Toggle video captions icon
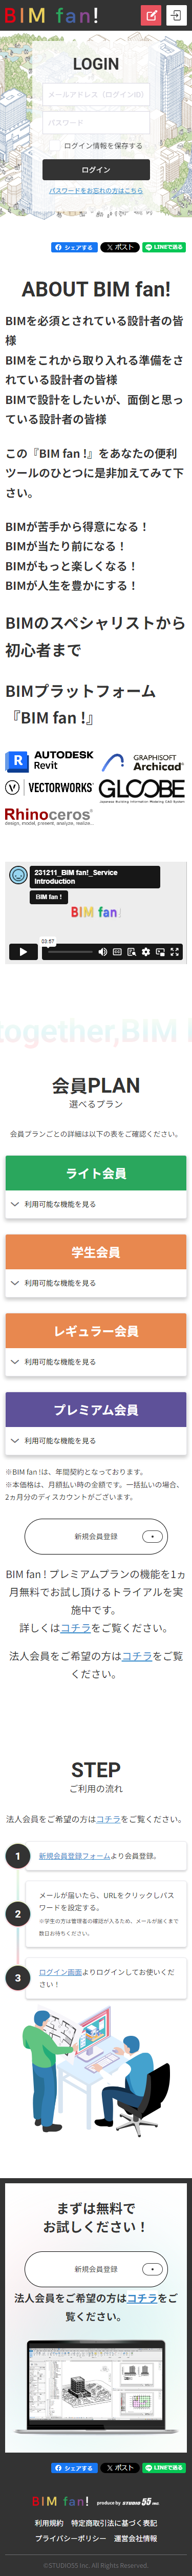The width and height of the screenshot is (192, 2576). (117, 952)
